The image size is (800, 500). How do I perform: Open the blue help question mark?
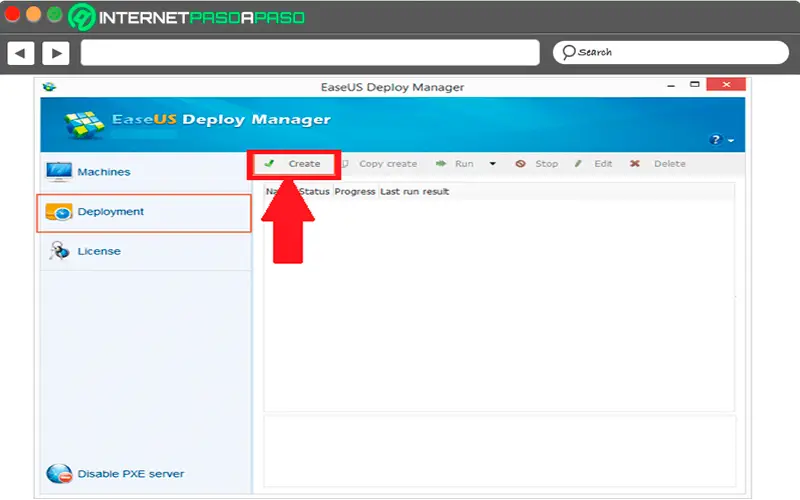[x=716, y=140]
